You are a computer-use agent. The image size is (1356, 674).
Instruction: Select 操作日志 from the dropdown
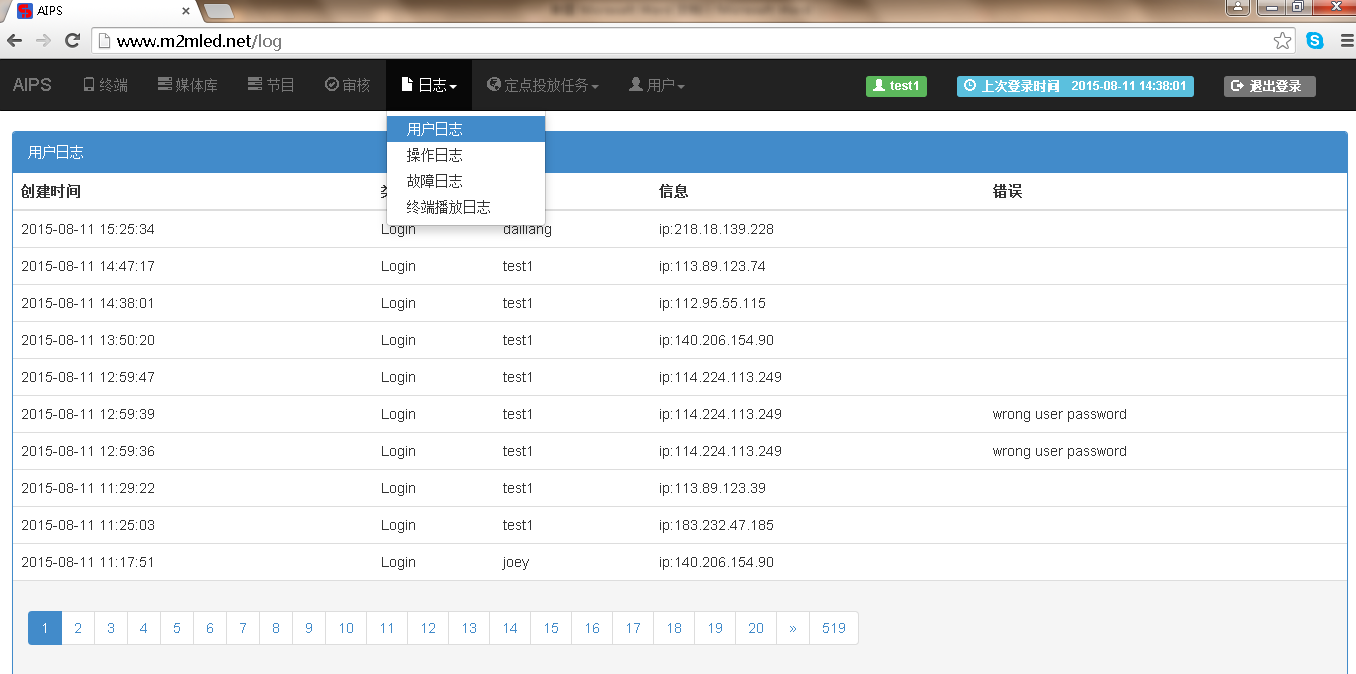click(466, 155)
